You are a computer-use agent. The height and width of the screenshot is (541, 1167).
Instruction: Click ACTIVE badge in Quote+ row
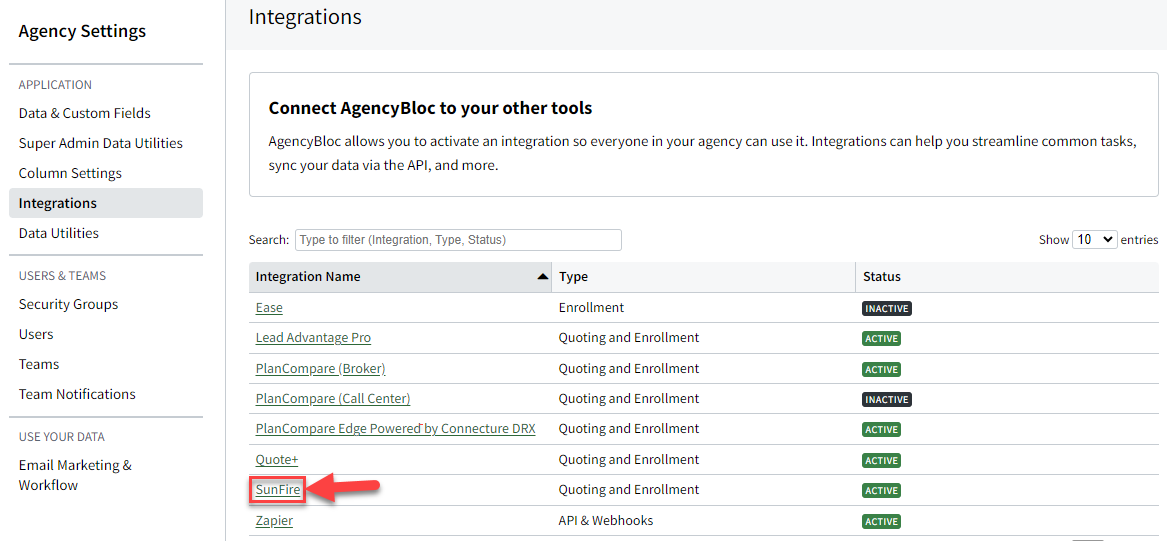click(881, 460)
